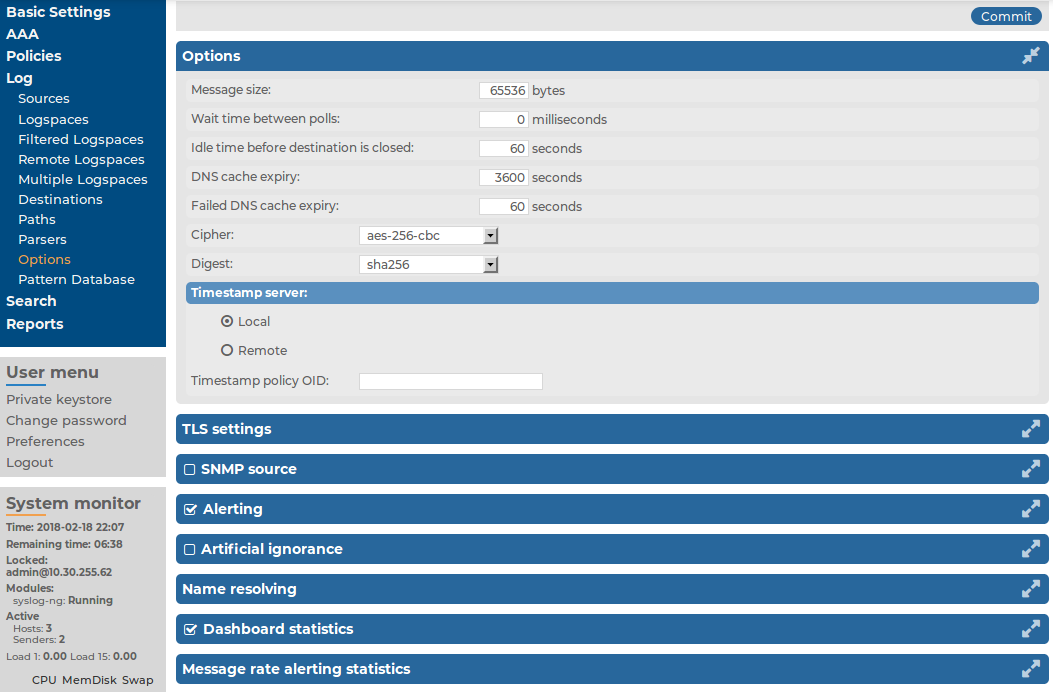Expand TLS settings using the arrows icon
This screenshot has width=1053, height=692.
click(x=1031, y=429)
